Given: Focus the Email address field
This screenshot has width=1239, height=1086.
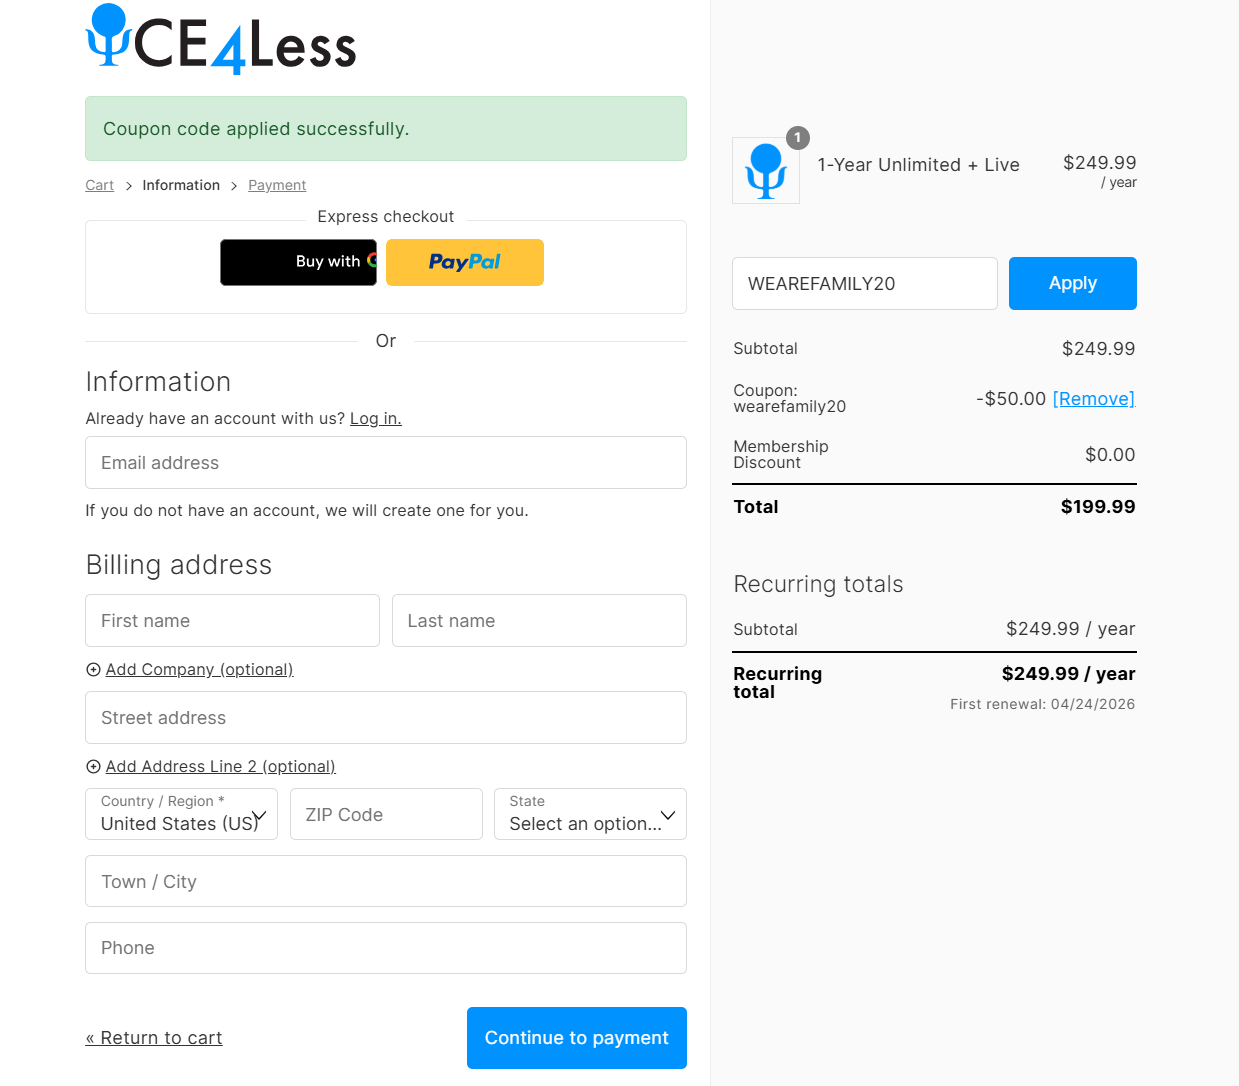Looking at the screenshot, I should (x=386, y=463).
